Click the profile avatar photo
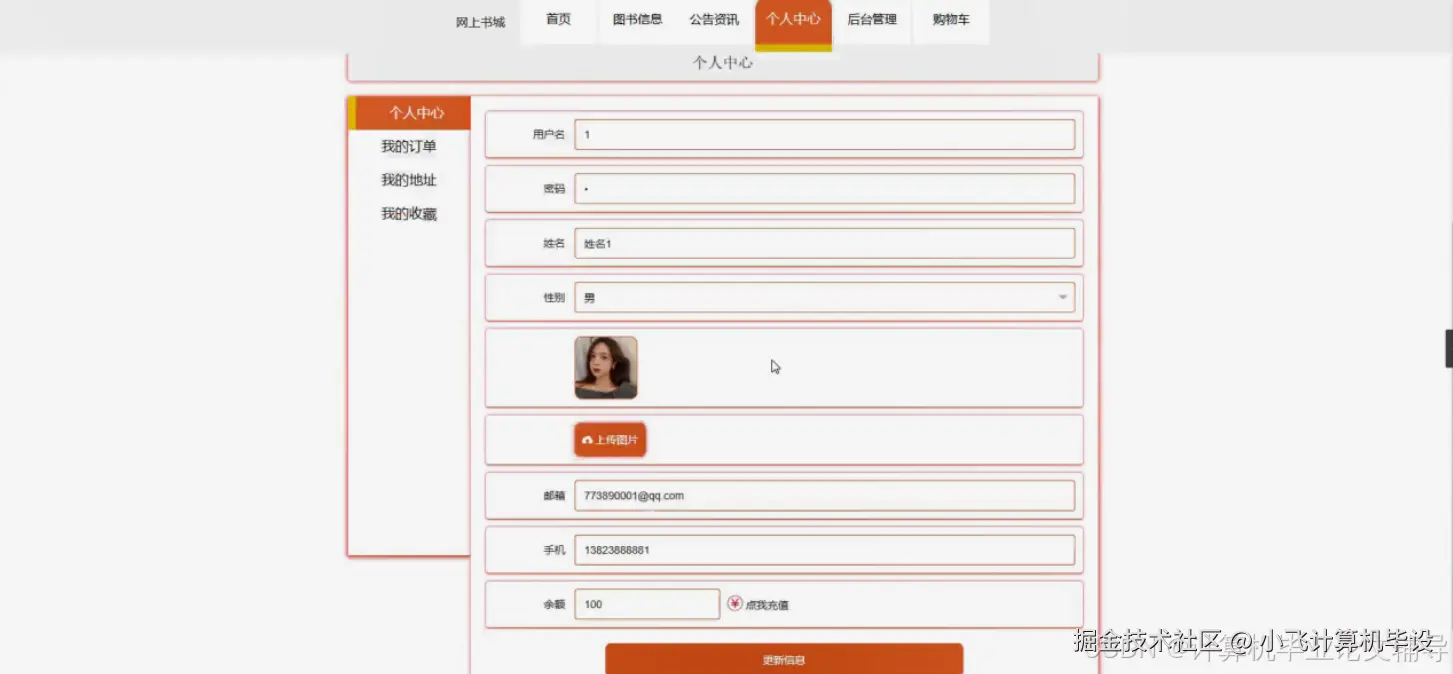1453x674 pixels. click(x=606, y=368)
